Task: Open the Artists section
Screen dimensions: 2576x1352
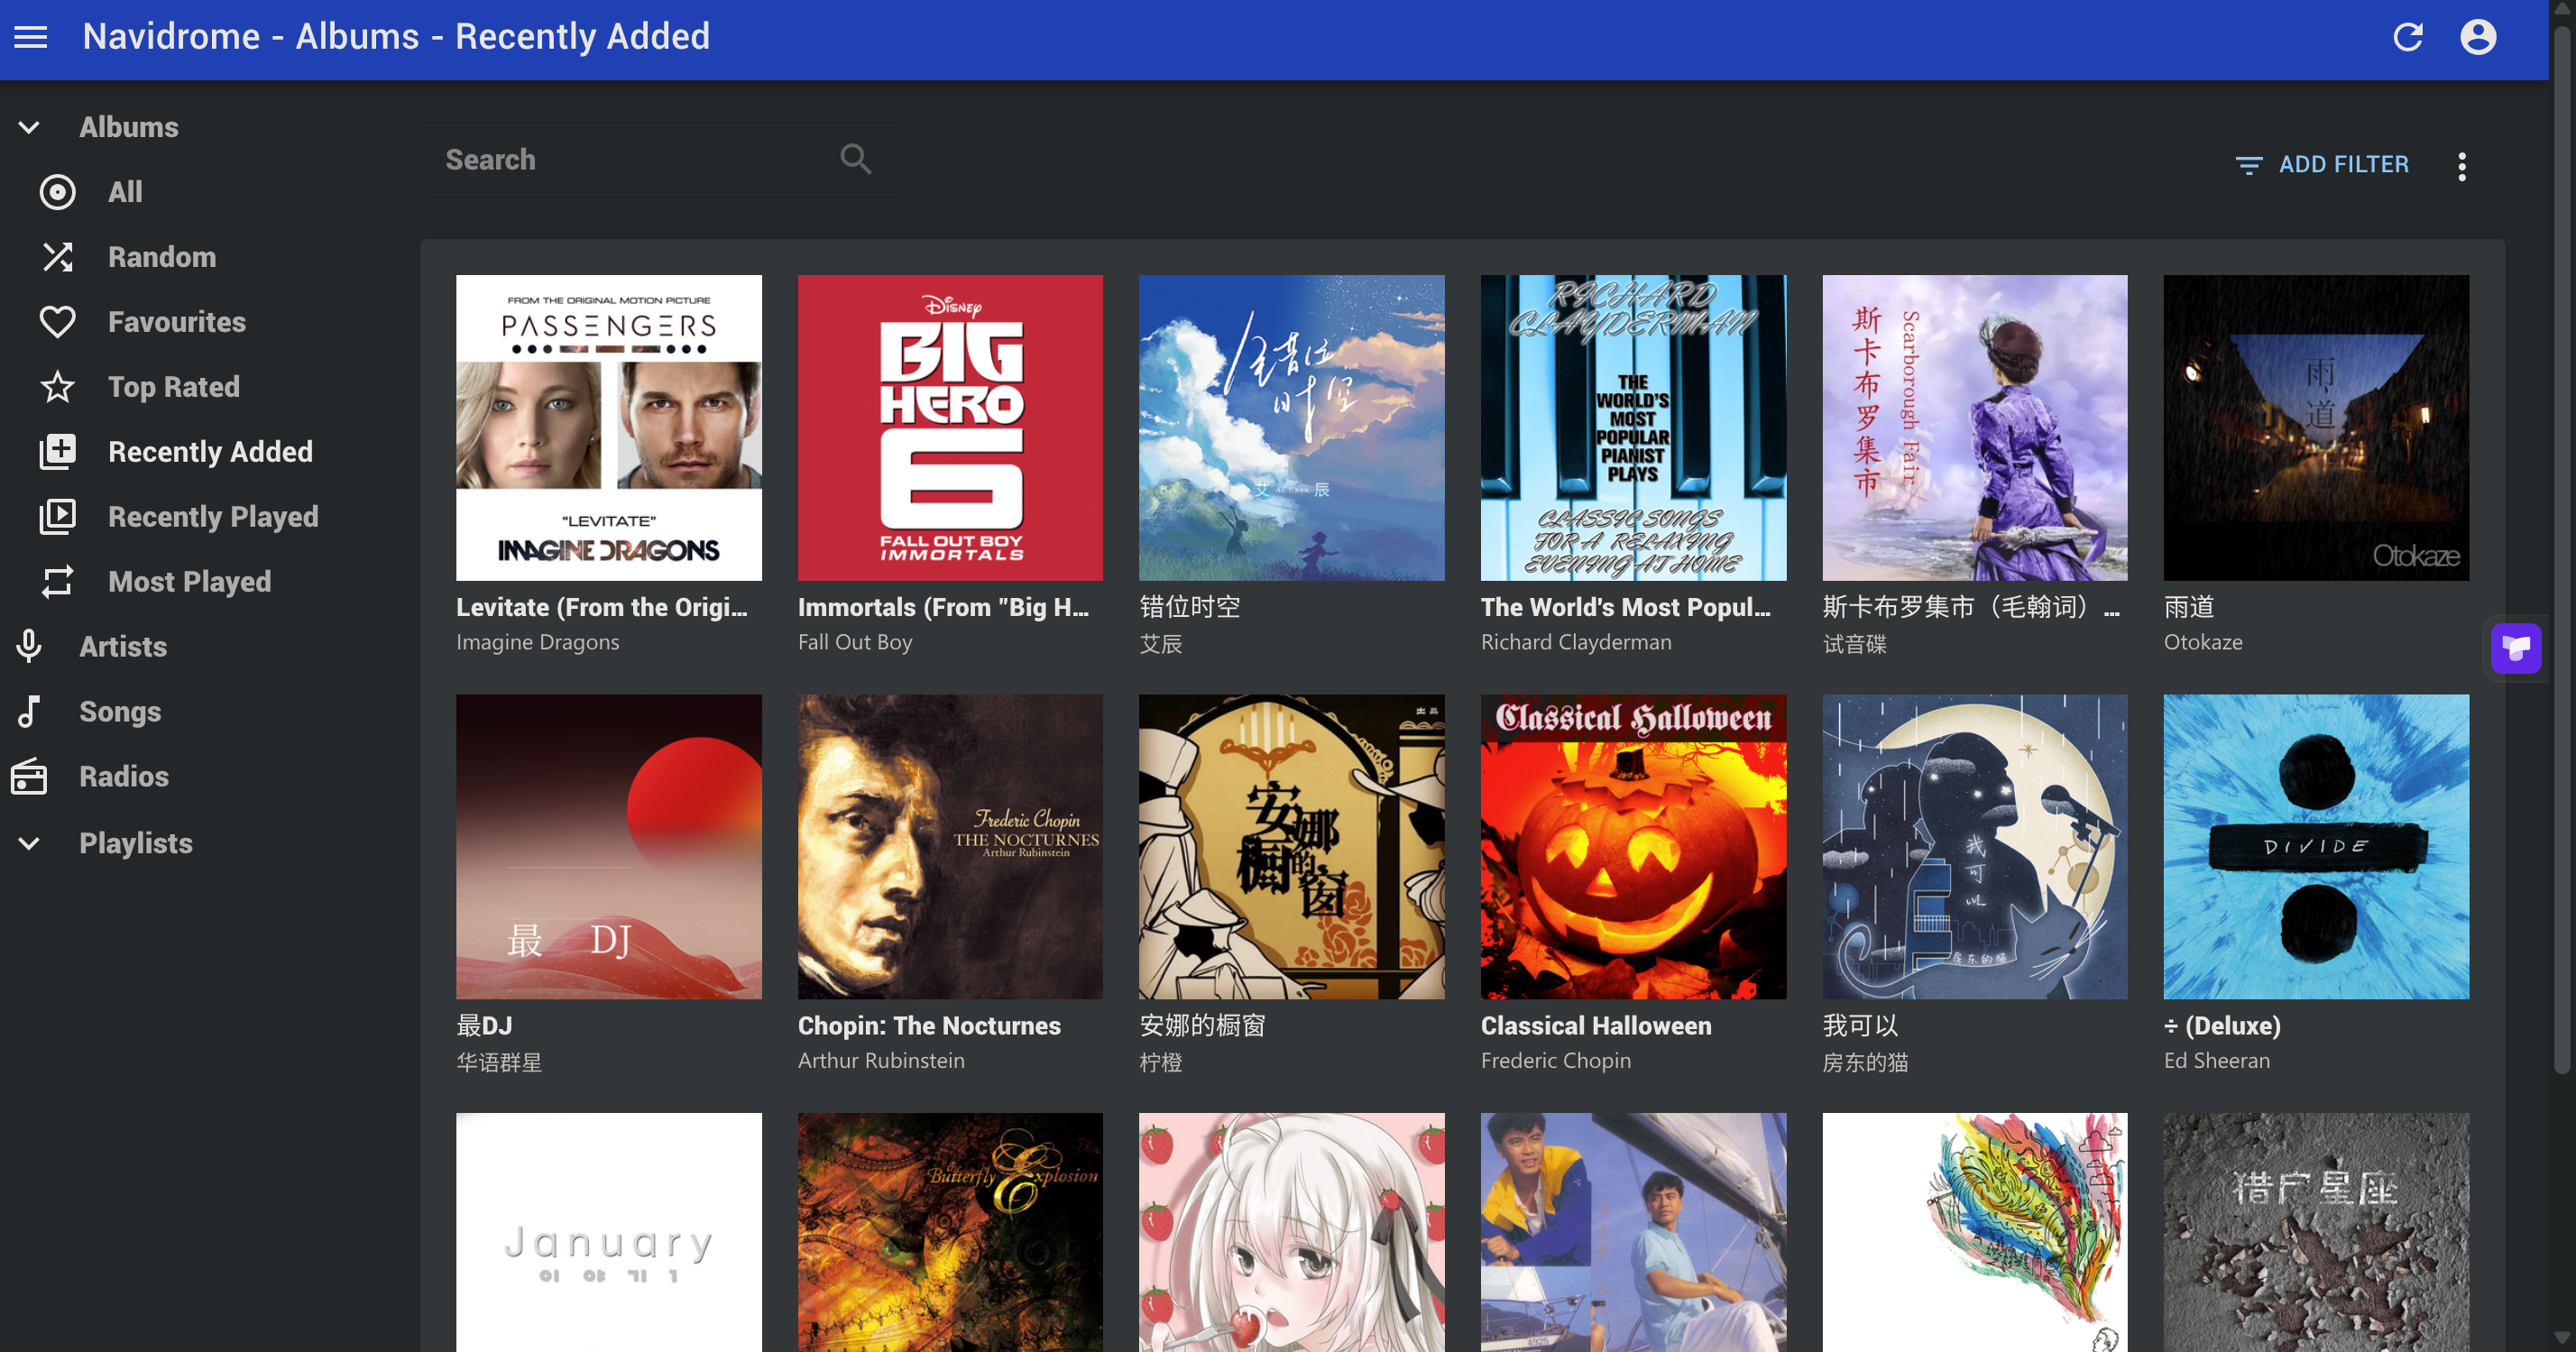Action: pos(123,647)
